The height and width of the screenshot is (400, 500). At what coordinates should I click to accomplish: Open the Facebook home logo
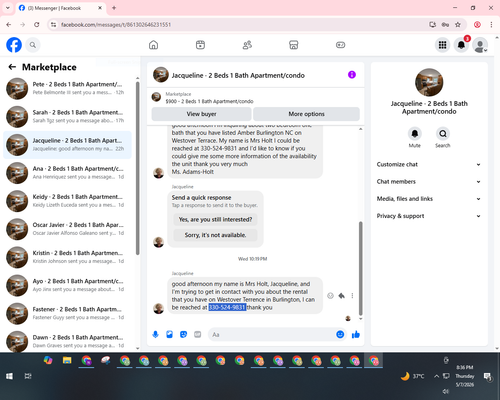pyautogui.click(x=14, y=45)
